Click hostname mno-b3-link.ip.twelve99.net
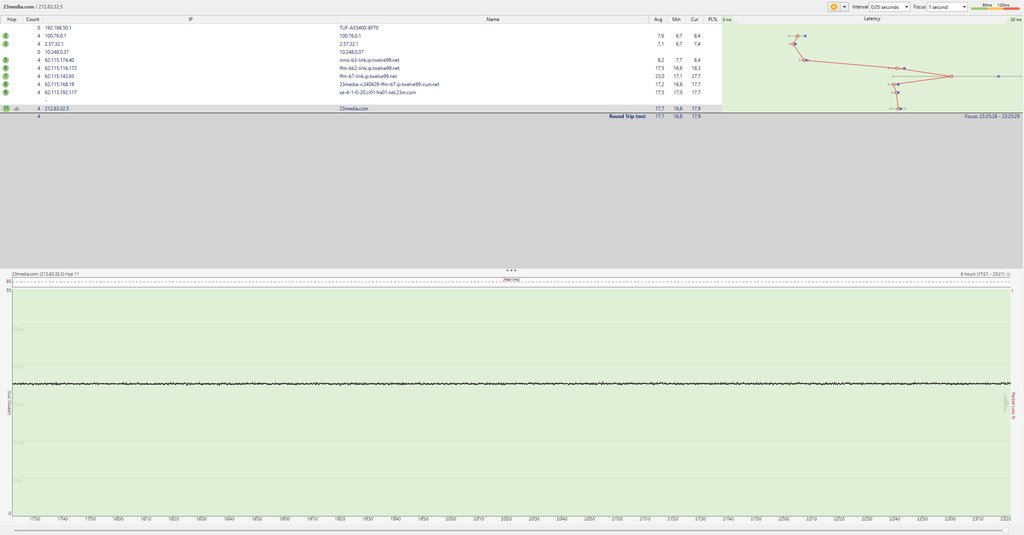 (x=369, y=60)
